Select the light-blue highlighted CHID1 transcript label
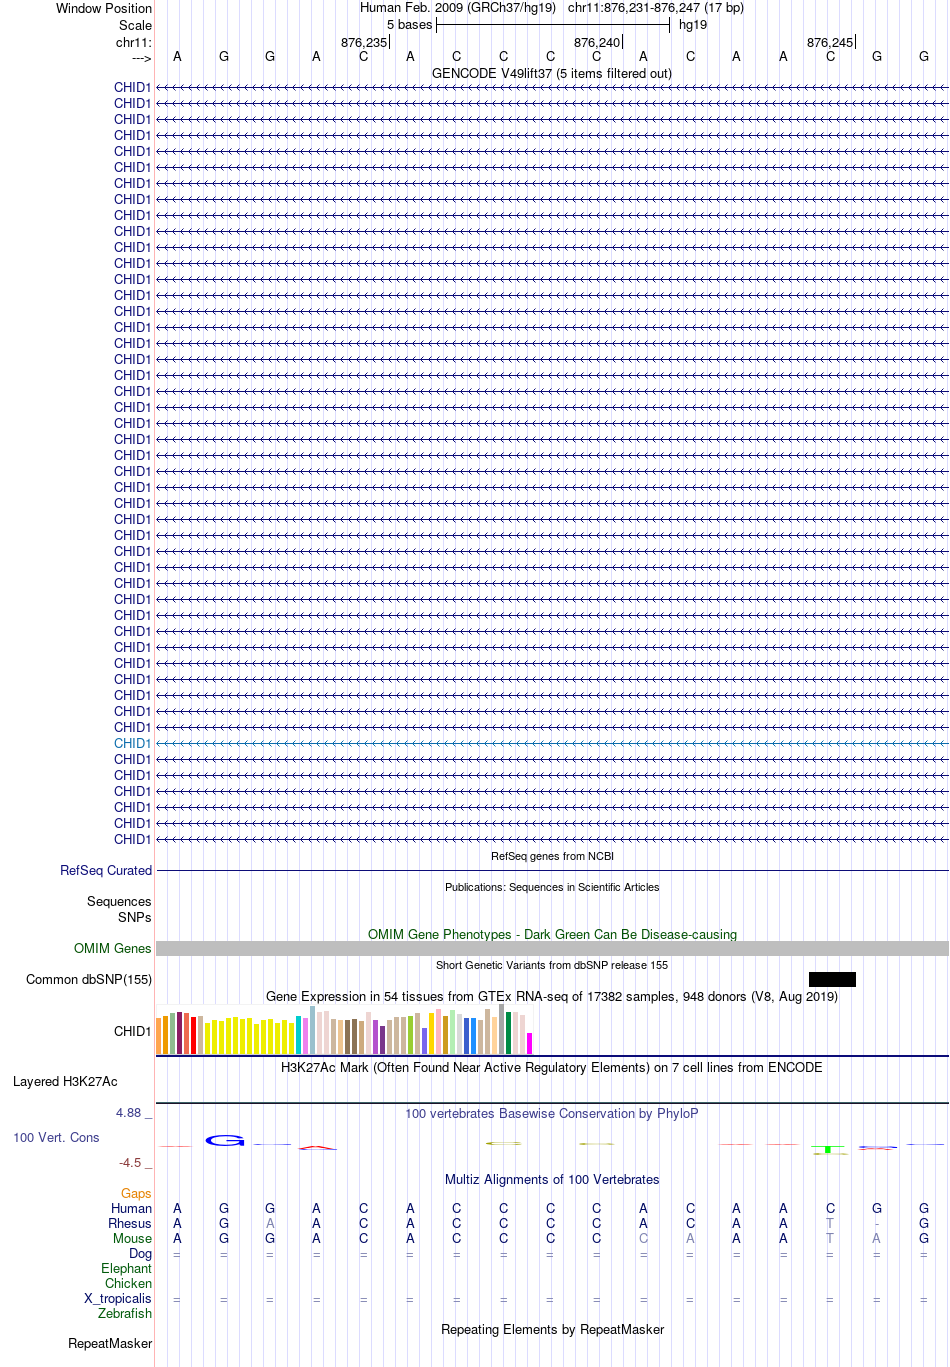Viewport: 950px width, 1367px height. (x=132, y=743)
